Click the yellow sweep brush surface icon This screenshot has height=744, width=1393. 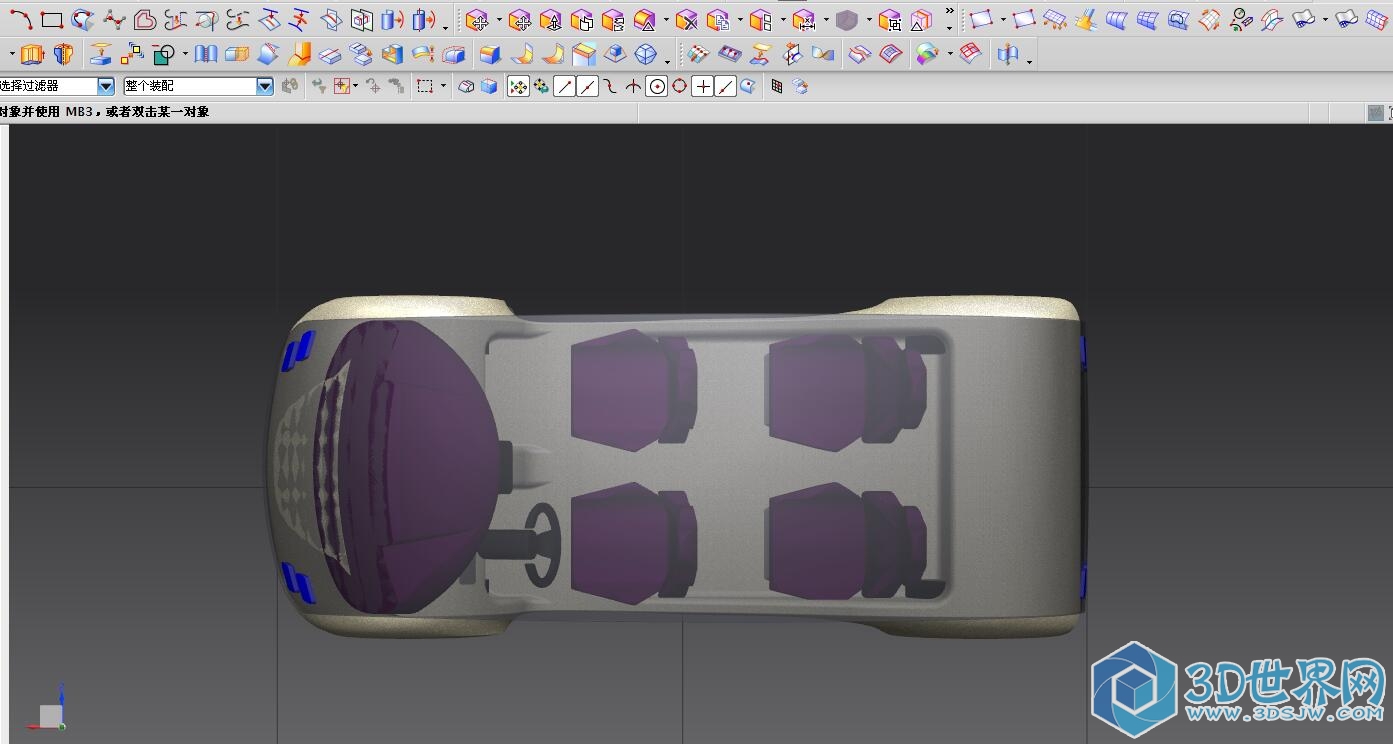pyautogui.click(x=1086, y=20)
